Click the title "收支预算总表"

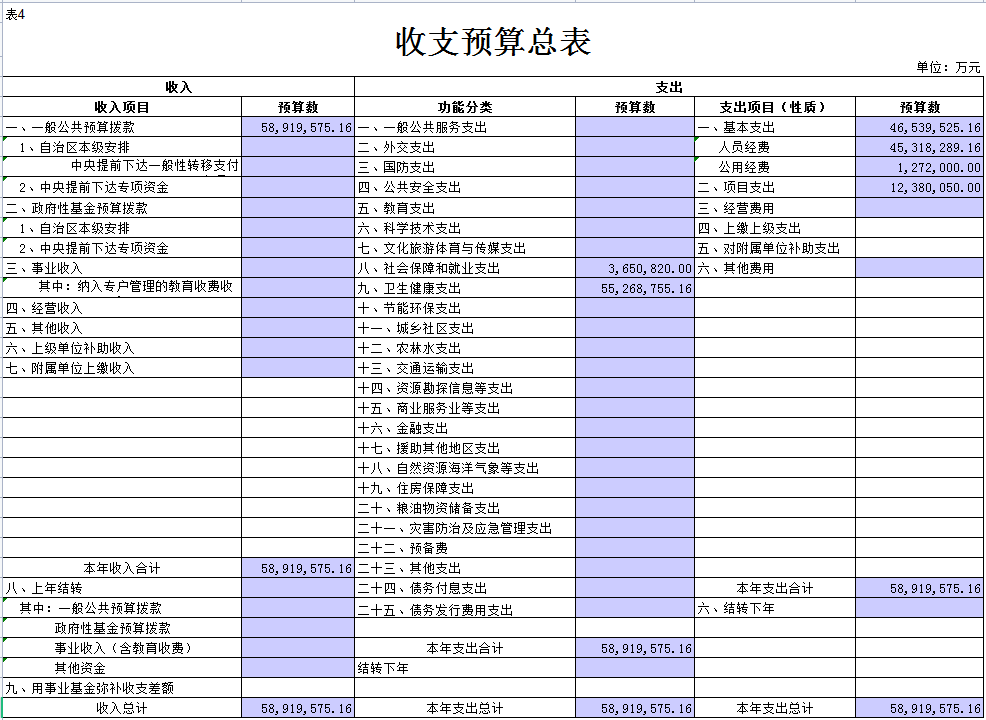click(x=493, y=42)
